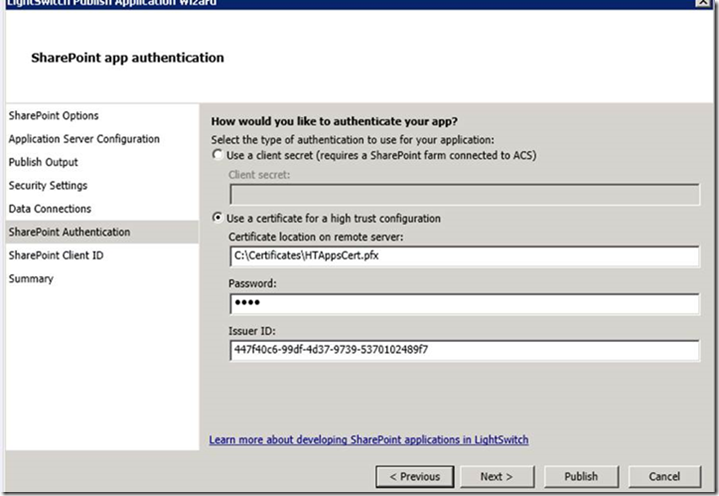
Task: Select SharePoint Authentication step
Action: [x=102, y=232]
